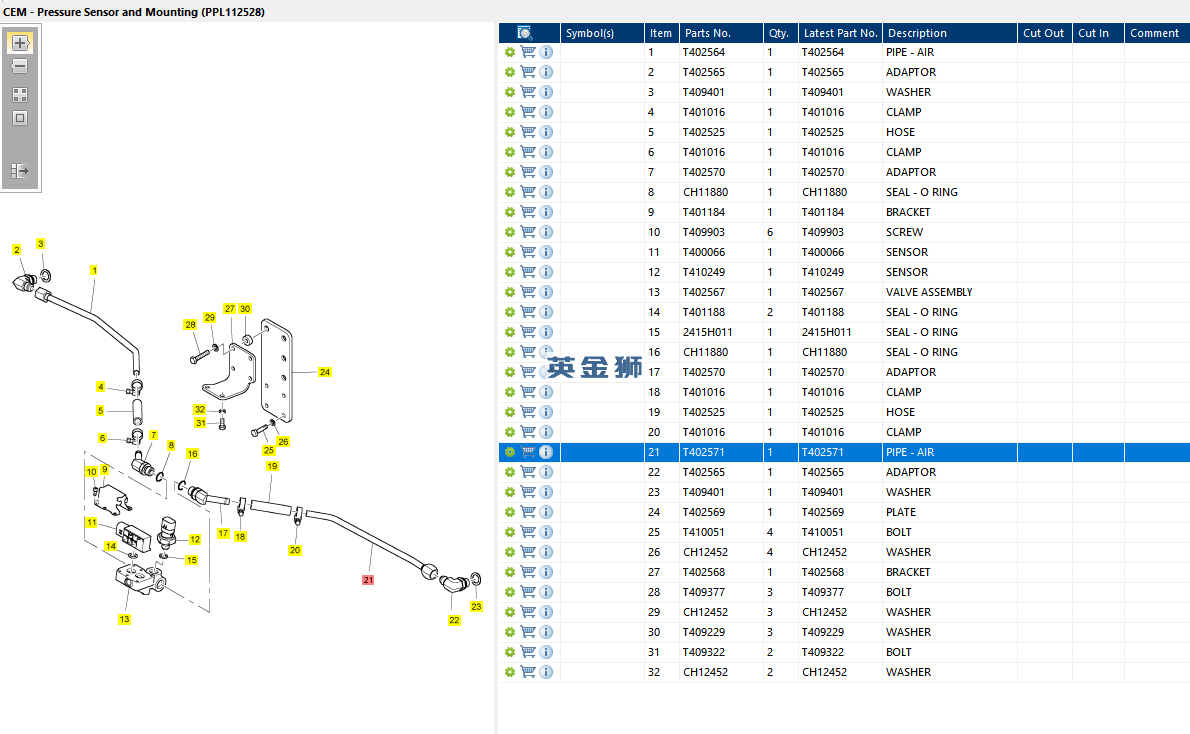Add item 24 PLATE to cart
Viewport: 1190px width, 734px height.
[528, 512]
